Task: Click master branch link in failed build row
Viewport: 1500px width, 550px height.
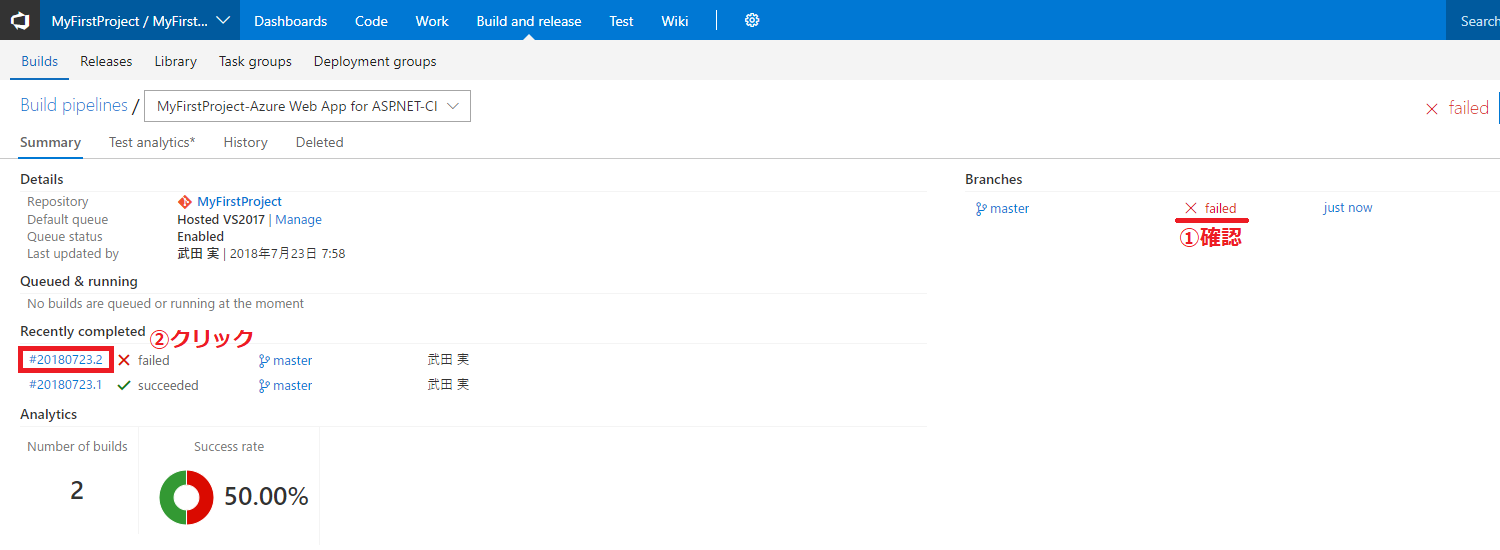Action: (292, 361)
